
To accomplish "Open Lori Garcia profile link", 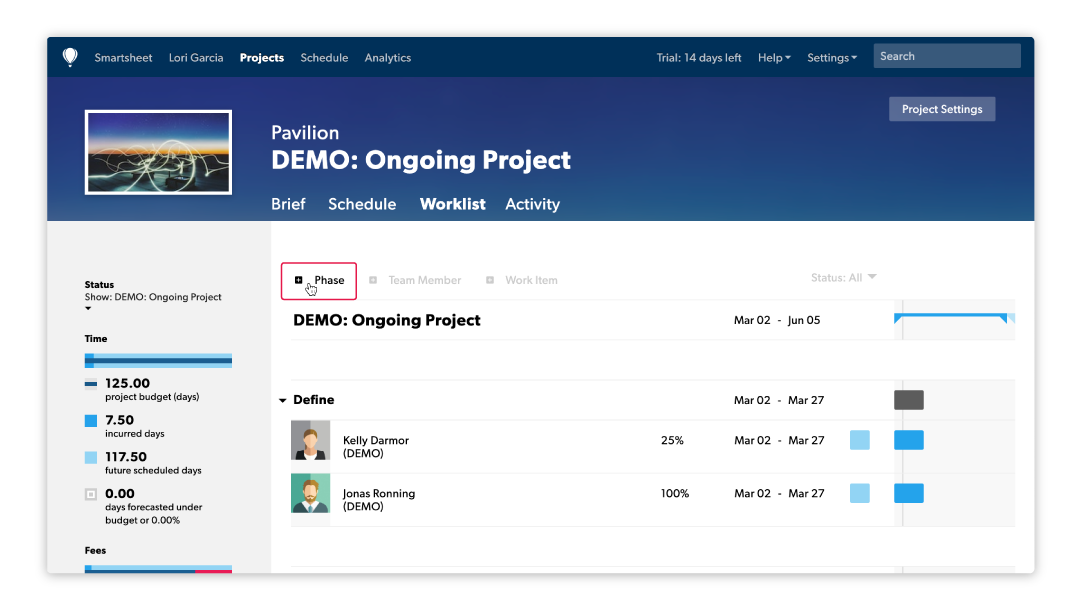I will pos(196,58).
